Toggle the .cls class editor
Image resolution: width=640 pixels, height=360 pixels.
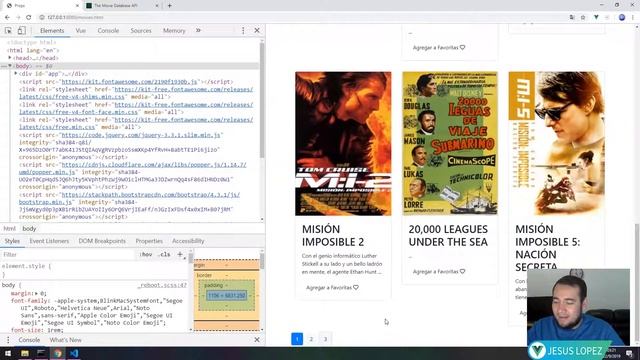pos(165,254)
